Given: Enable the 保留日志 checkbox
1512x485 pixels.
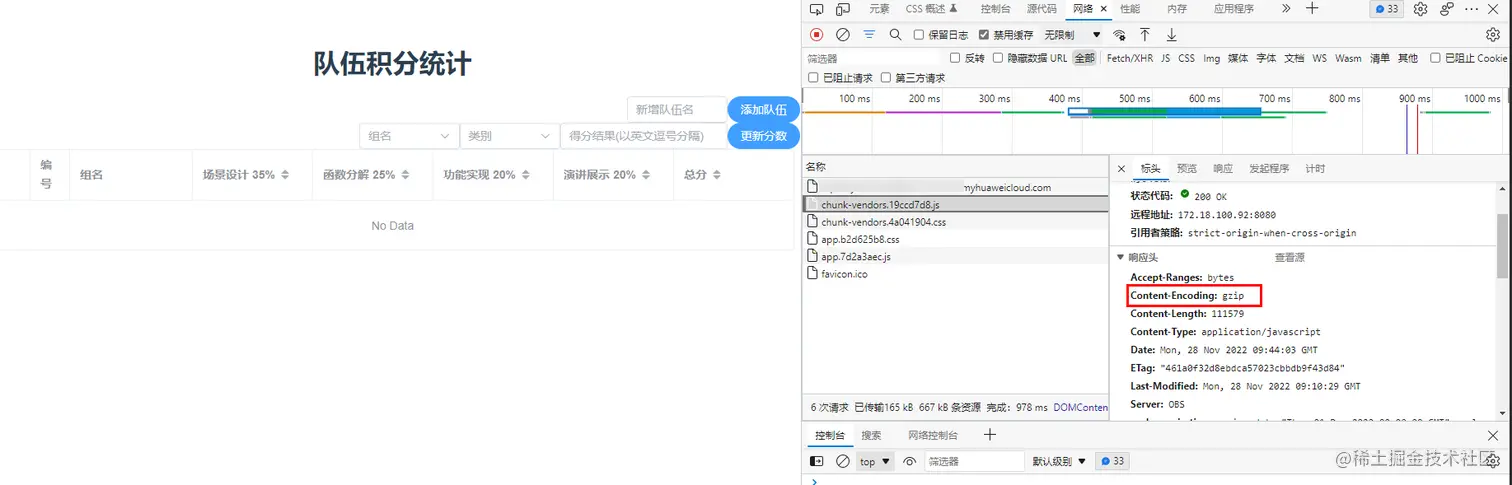Looking at the screenshot, I should click(919, 34).
